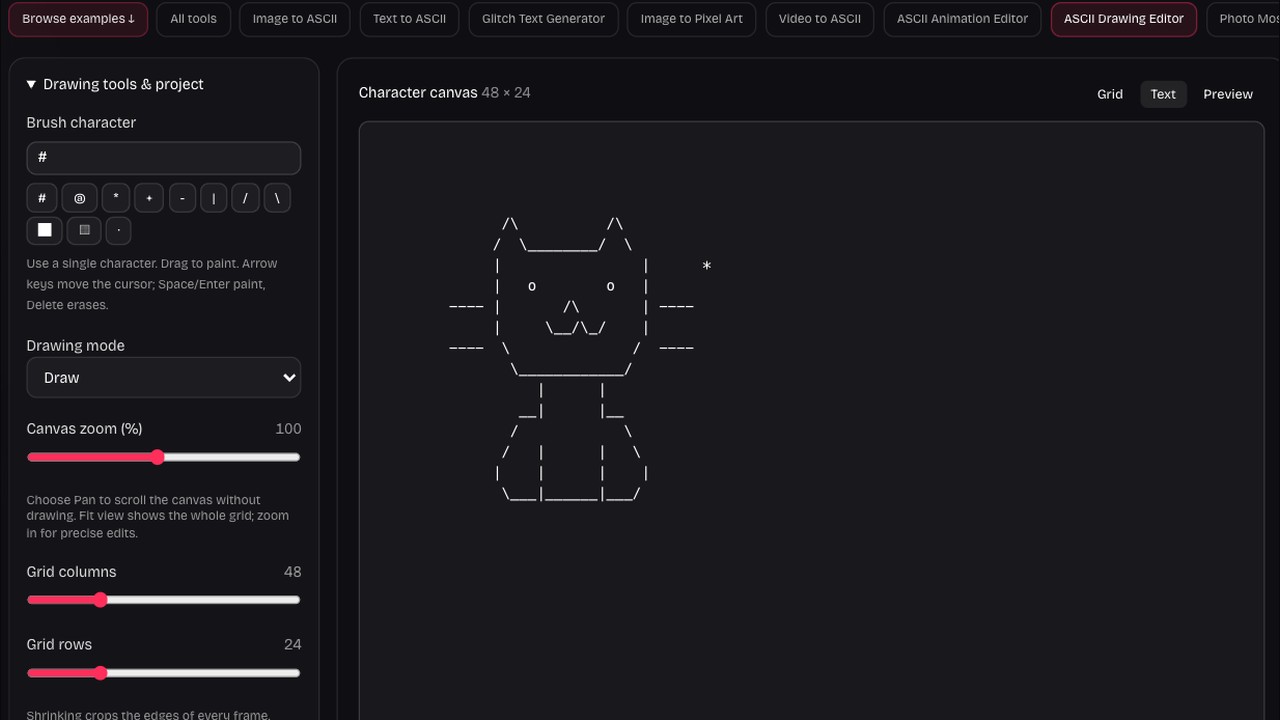Image resolution: width=1280 pixels, height=720 pixels.
Task: Open the Text to ASCII tool
Action: point(409,19)
